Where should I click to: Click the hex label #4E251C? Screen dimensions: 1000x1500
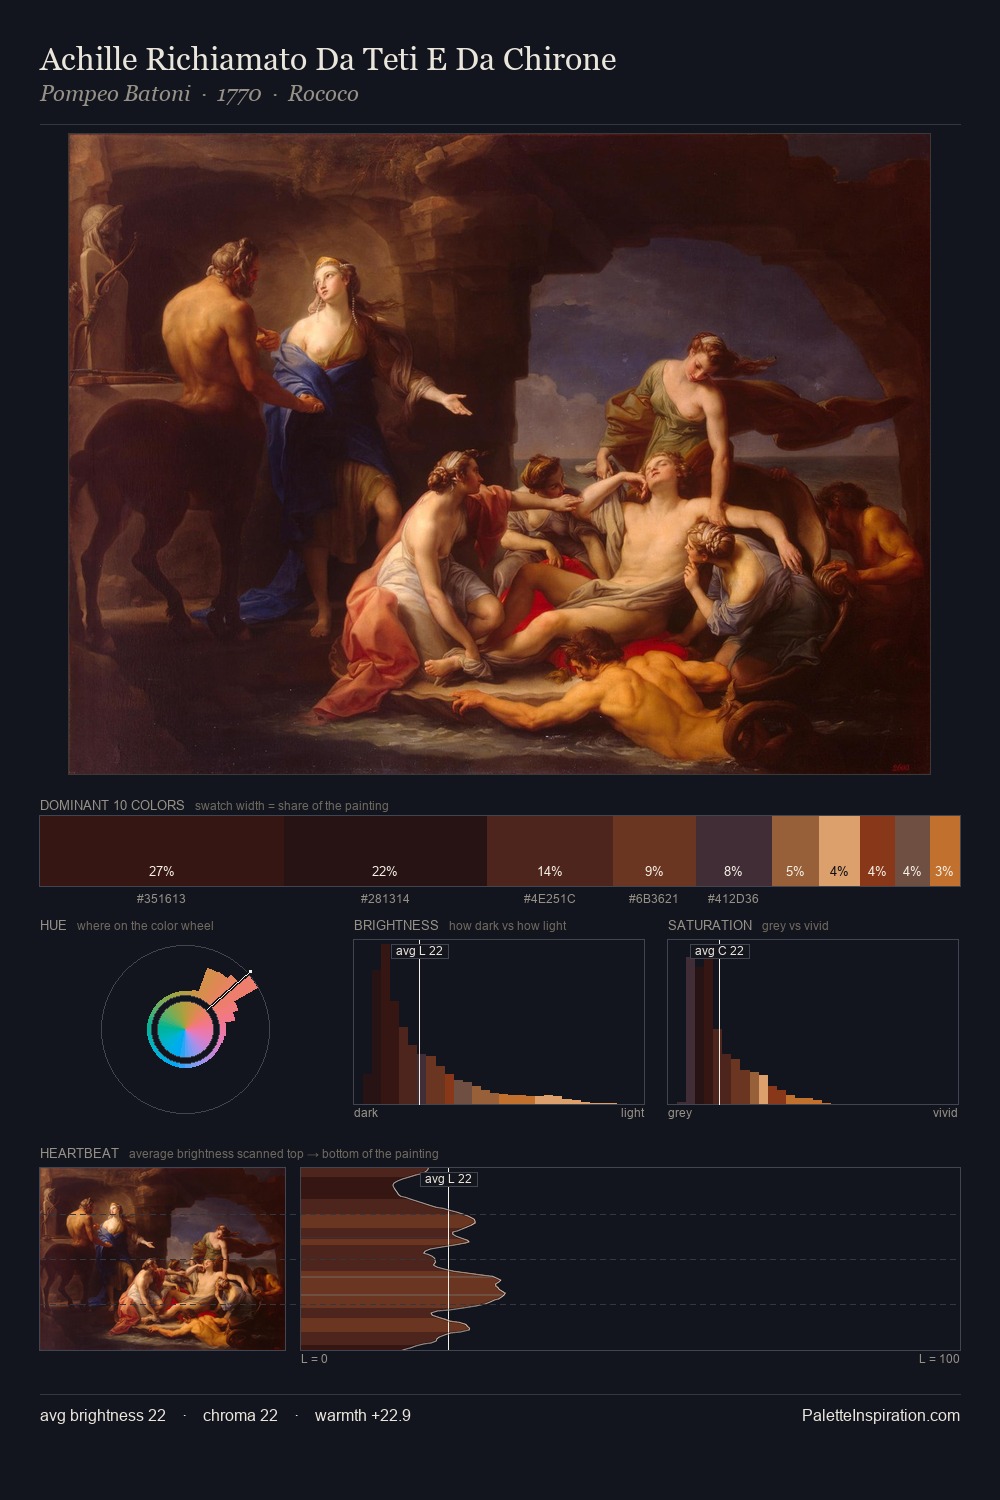click(x=550, y=899)
